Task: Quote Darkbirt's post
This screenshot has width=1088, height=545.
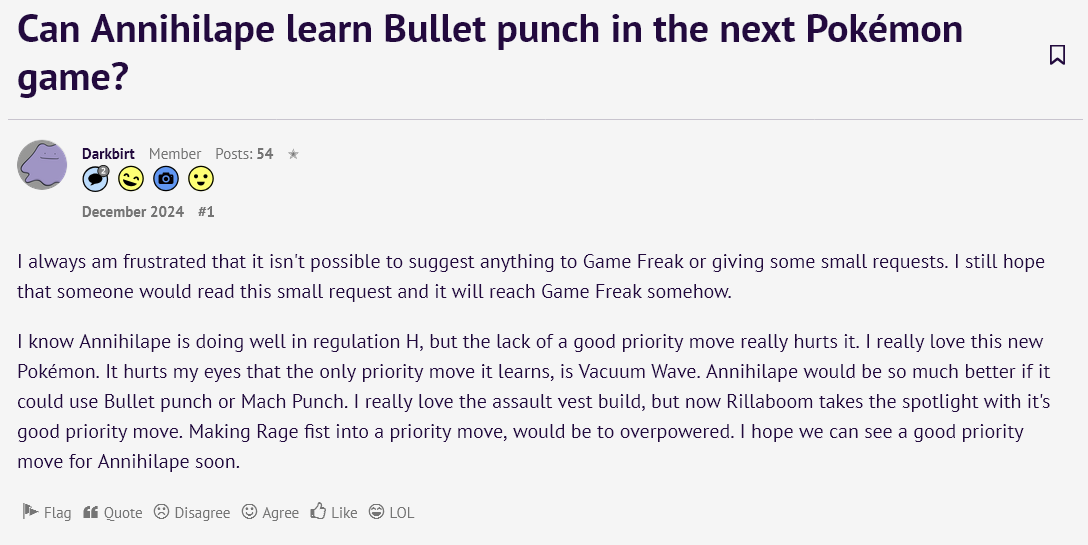Action: point(112,512)
